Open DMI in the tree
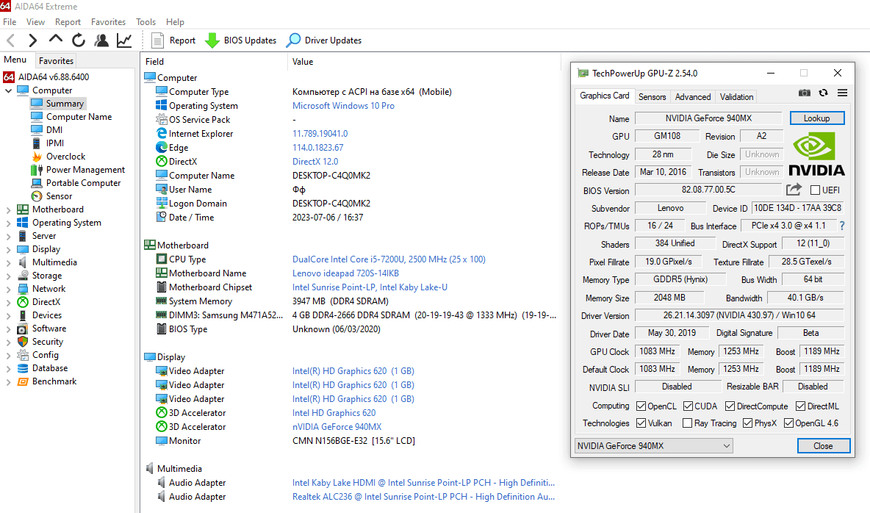The width and height of the screenshot is (870, 513). click(x=54, y=130)
